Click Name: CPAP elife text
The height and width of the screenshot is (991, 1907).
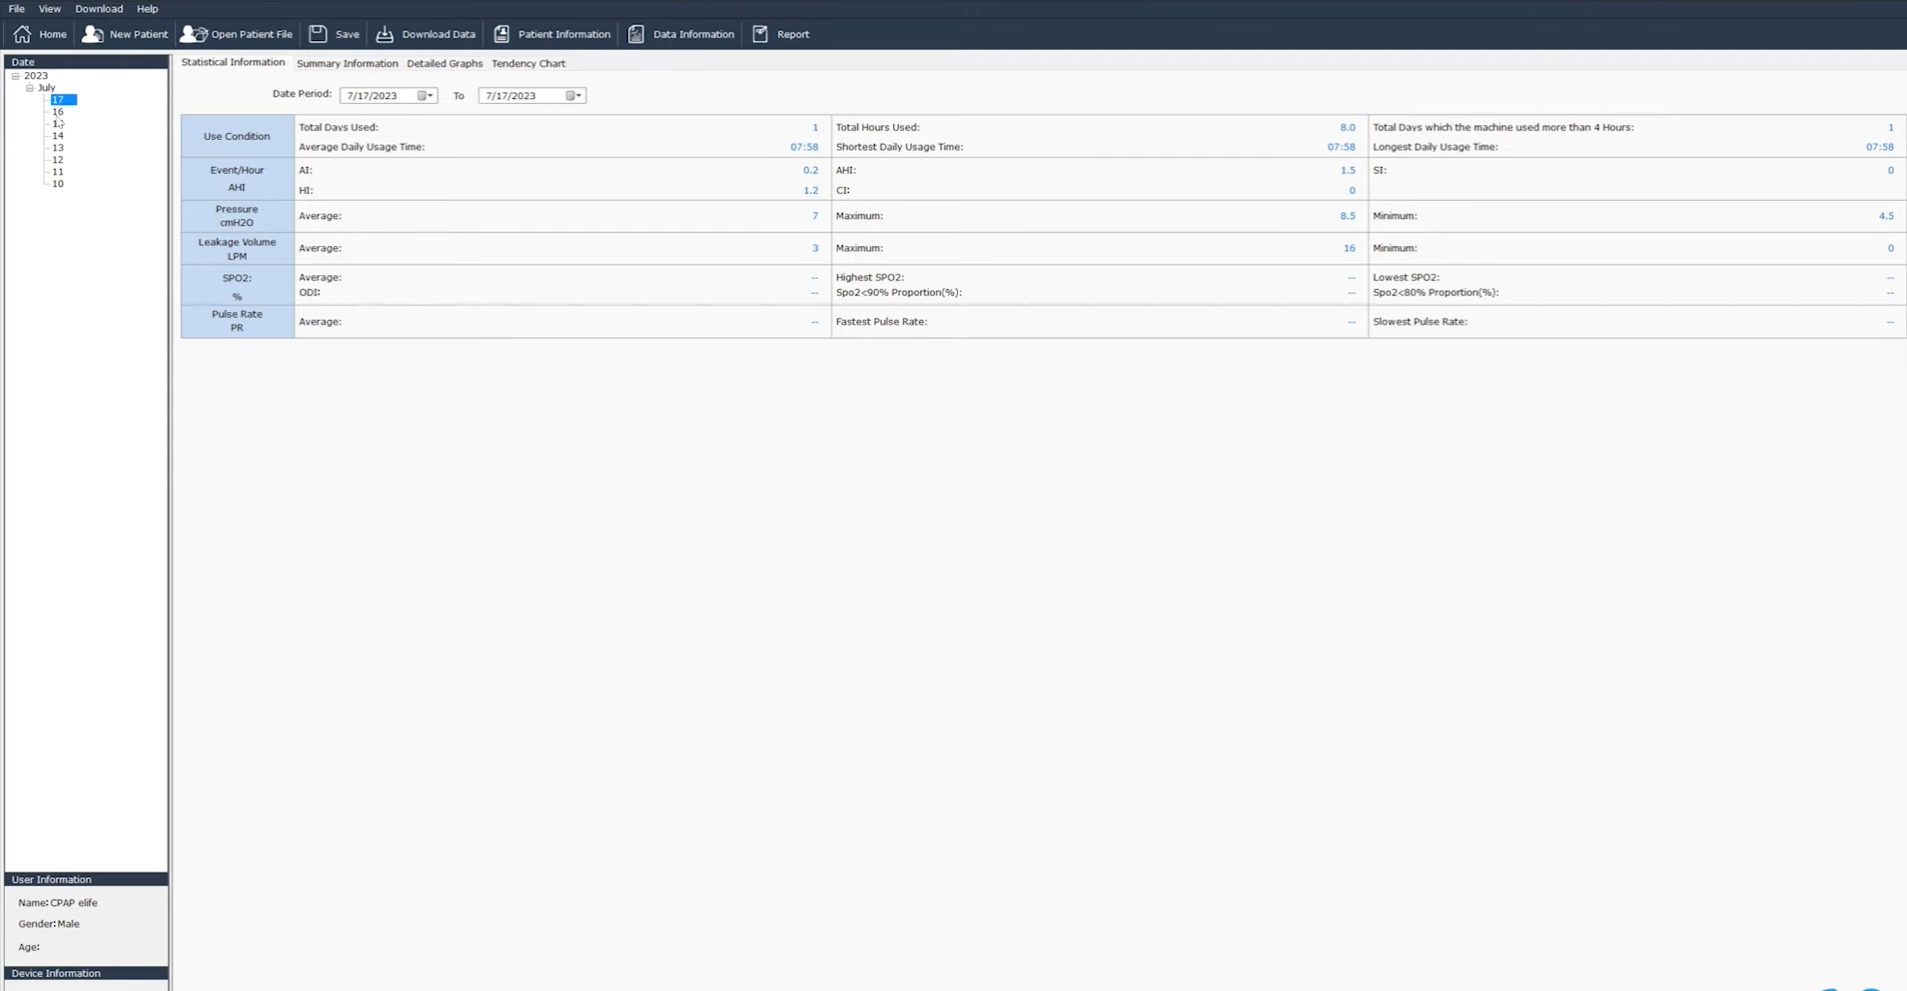pyautogui.click(x=58, y=903)
